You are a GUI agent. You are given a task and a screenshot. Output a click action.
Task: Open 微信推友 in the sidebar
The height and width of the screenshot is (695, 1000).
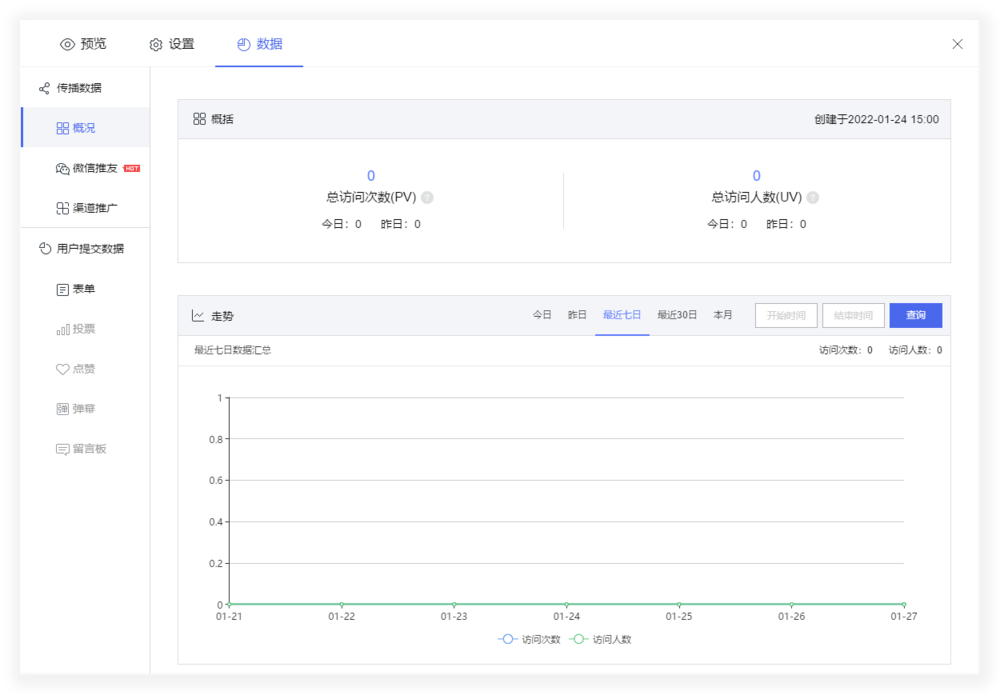coord(94,168)
